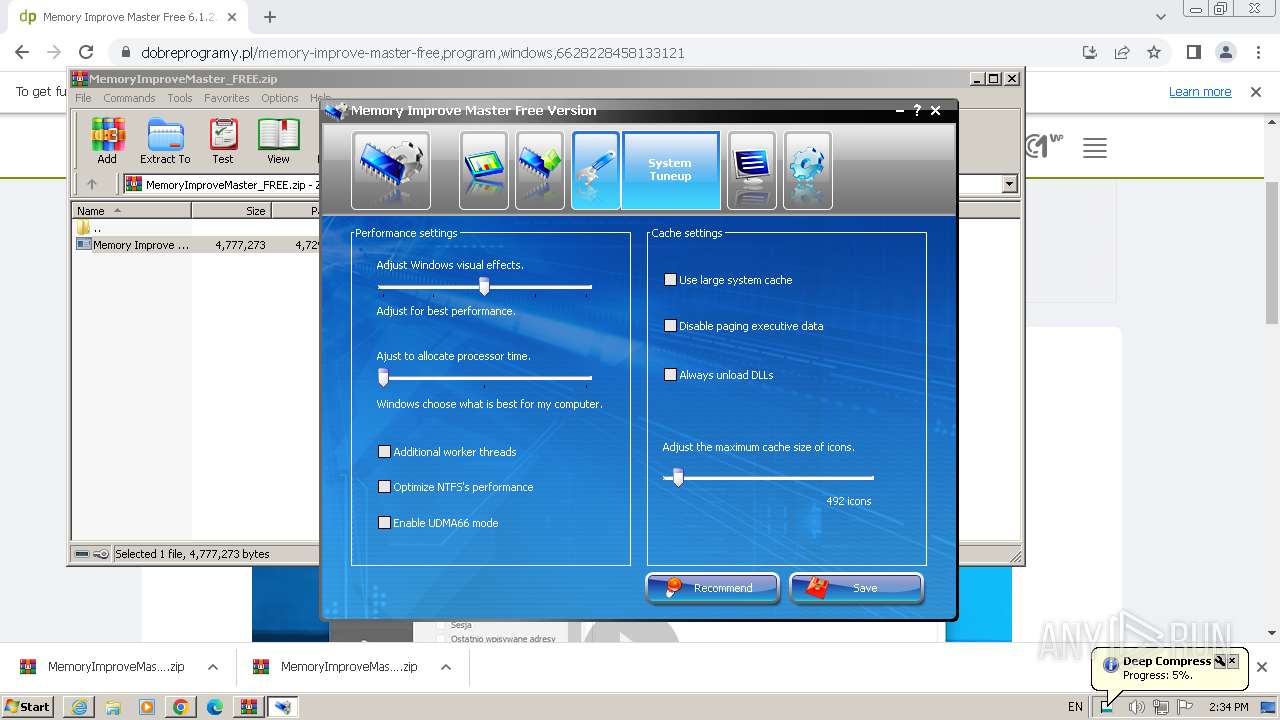Close the Deep Compress notification balloon

pyautogui.click(x=1232, y=661)
